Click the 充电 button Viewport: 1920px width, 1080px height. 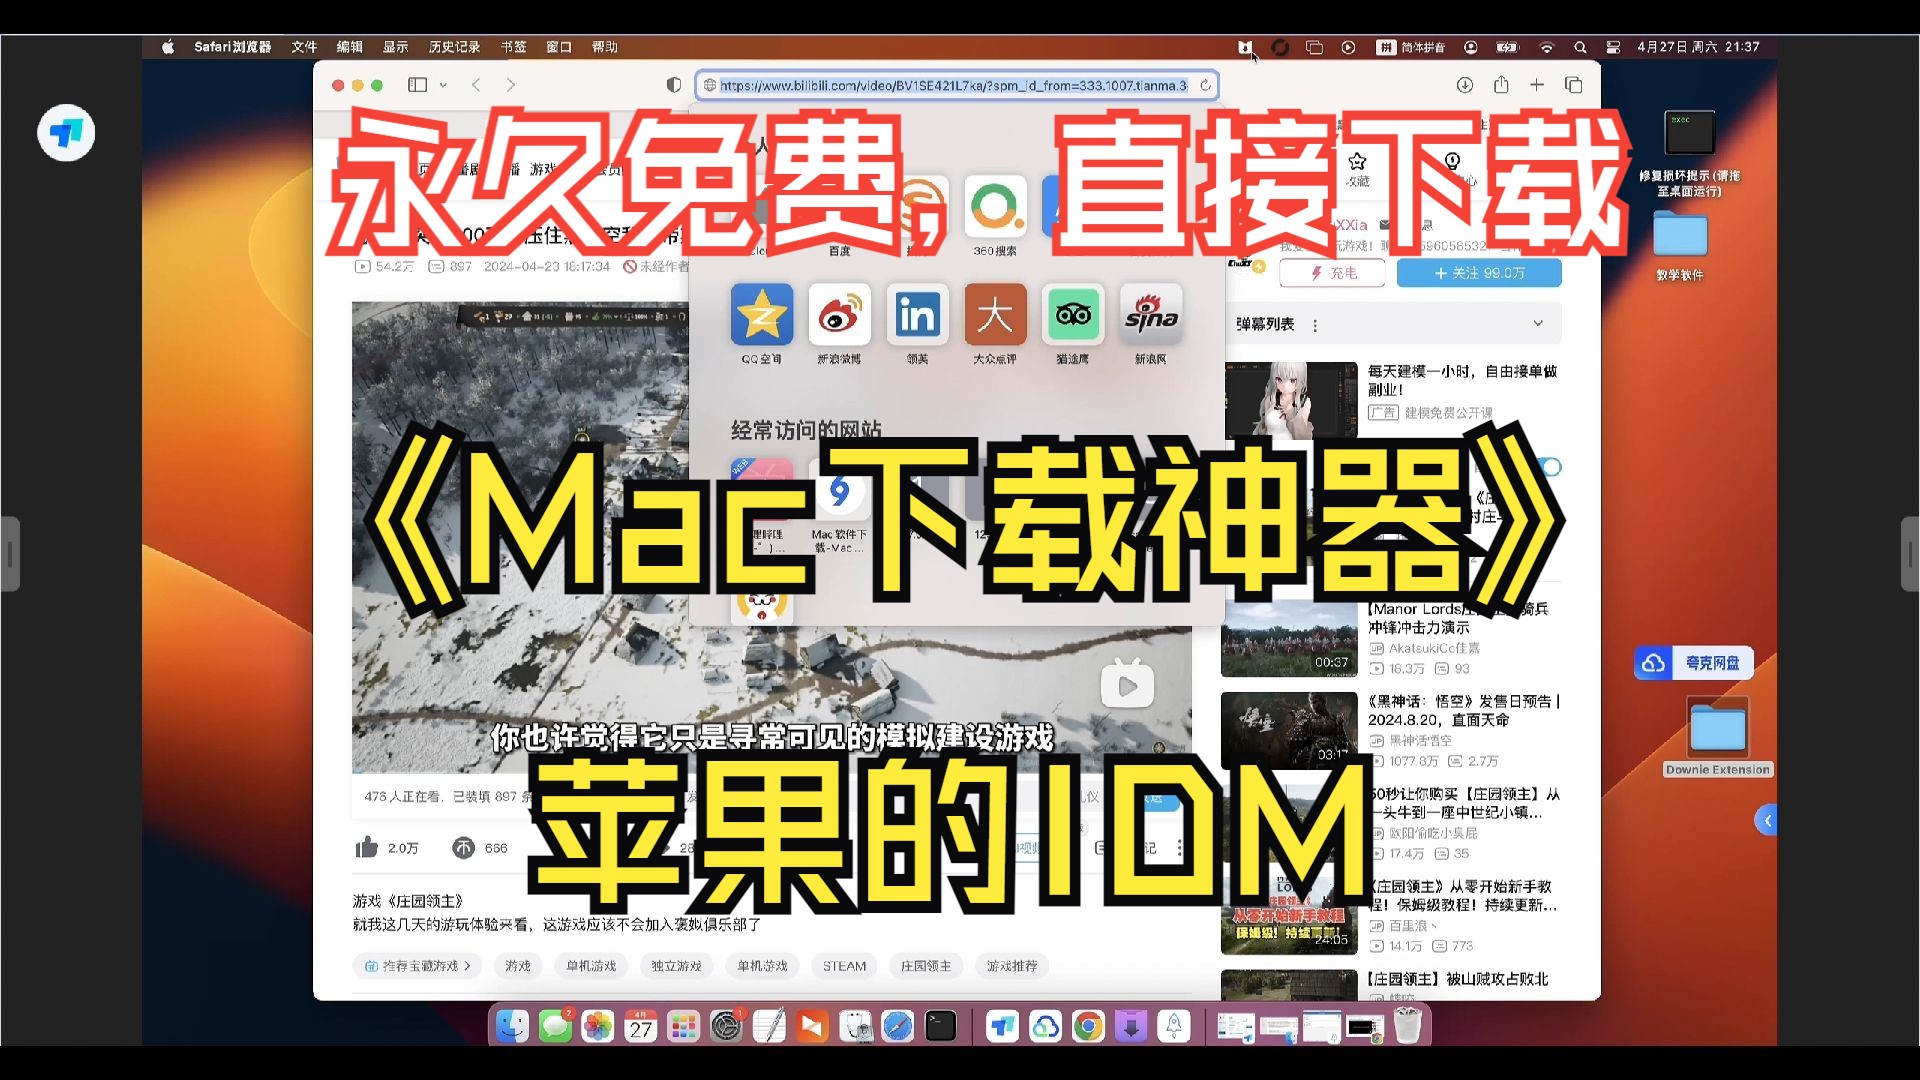(1333, 273)
